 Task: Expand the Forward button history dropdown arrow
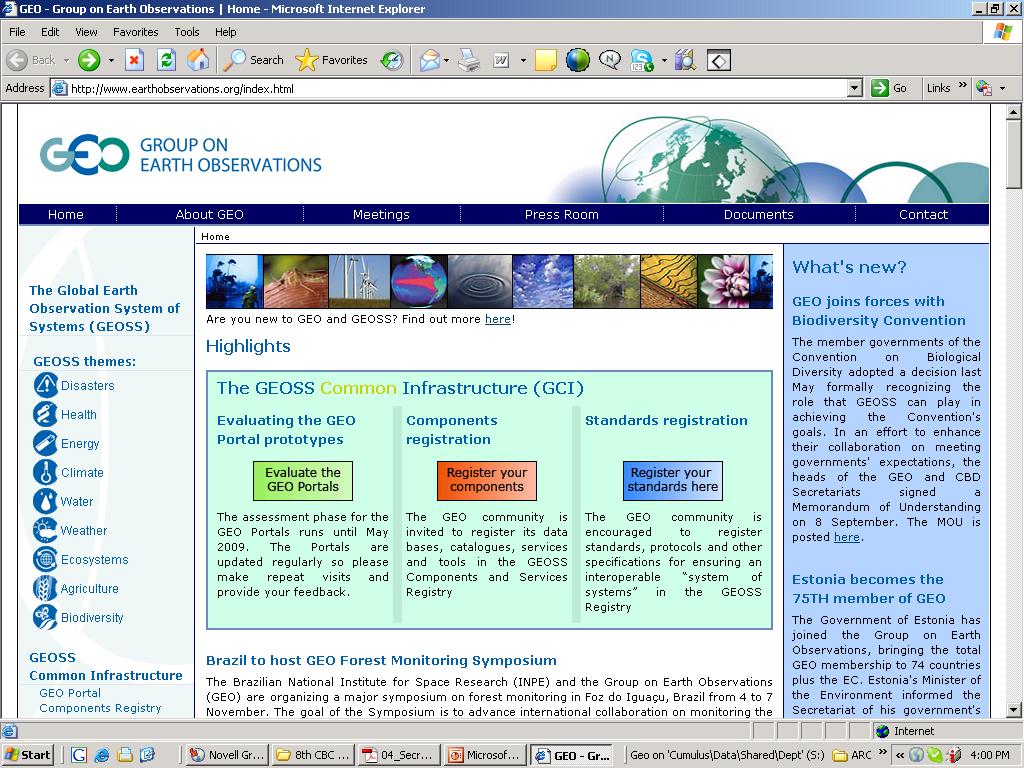click(111, 60)
